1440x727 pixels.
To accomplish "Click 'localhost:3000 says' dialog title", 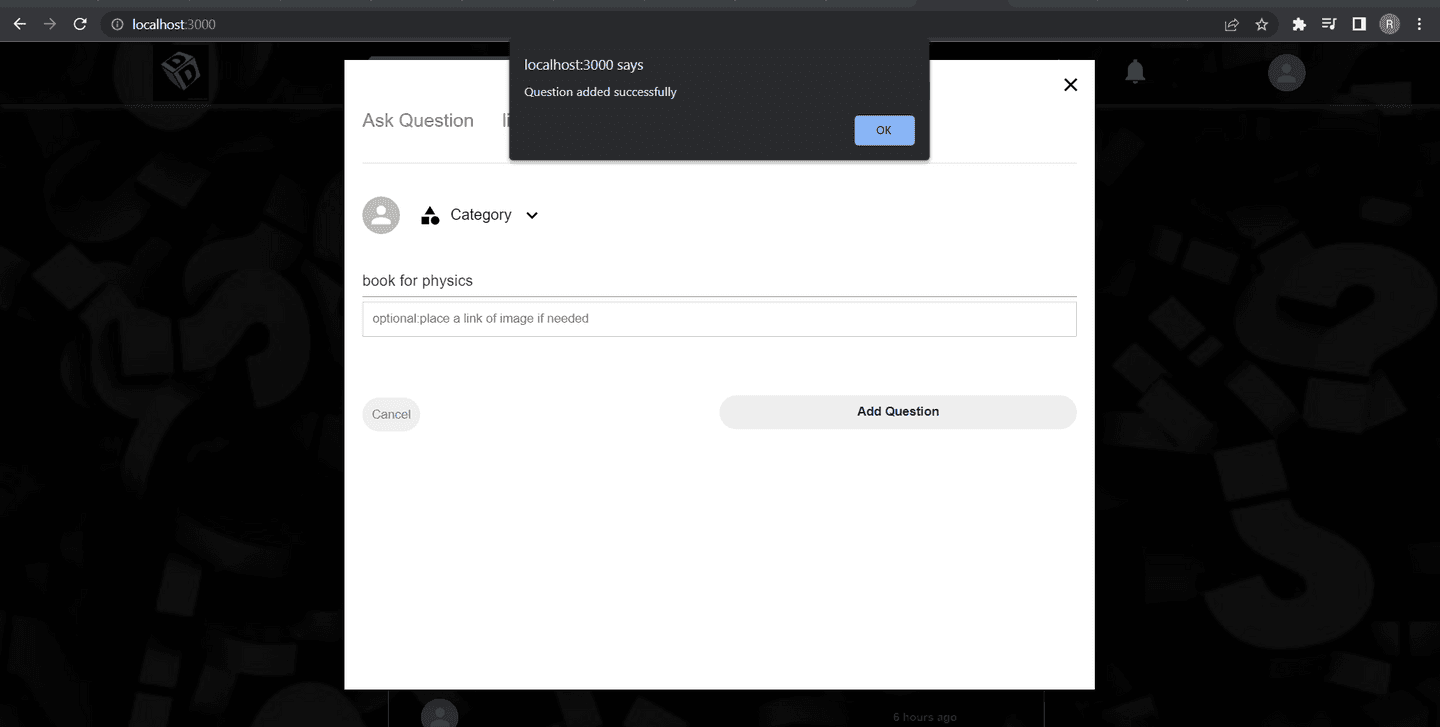I will (x=584, y=65).
